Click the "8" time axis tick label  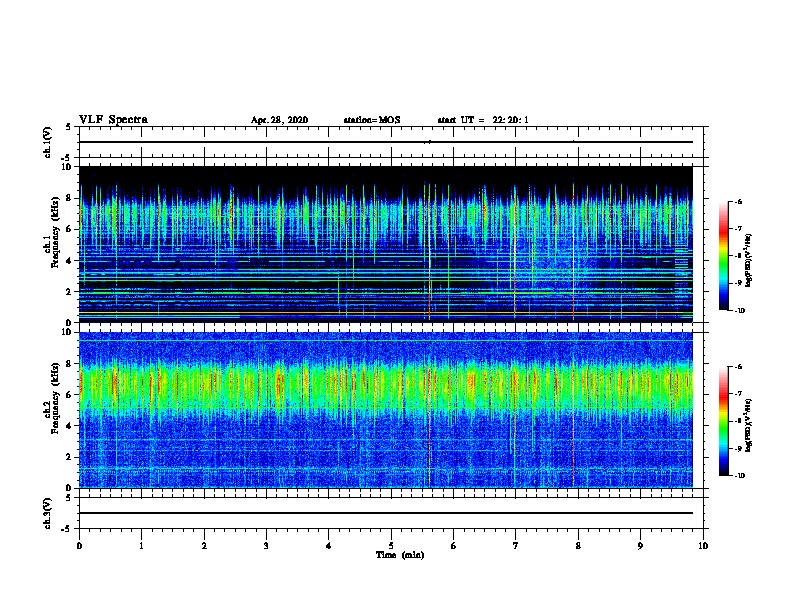pos(578,546)
